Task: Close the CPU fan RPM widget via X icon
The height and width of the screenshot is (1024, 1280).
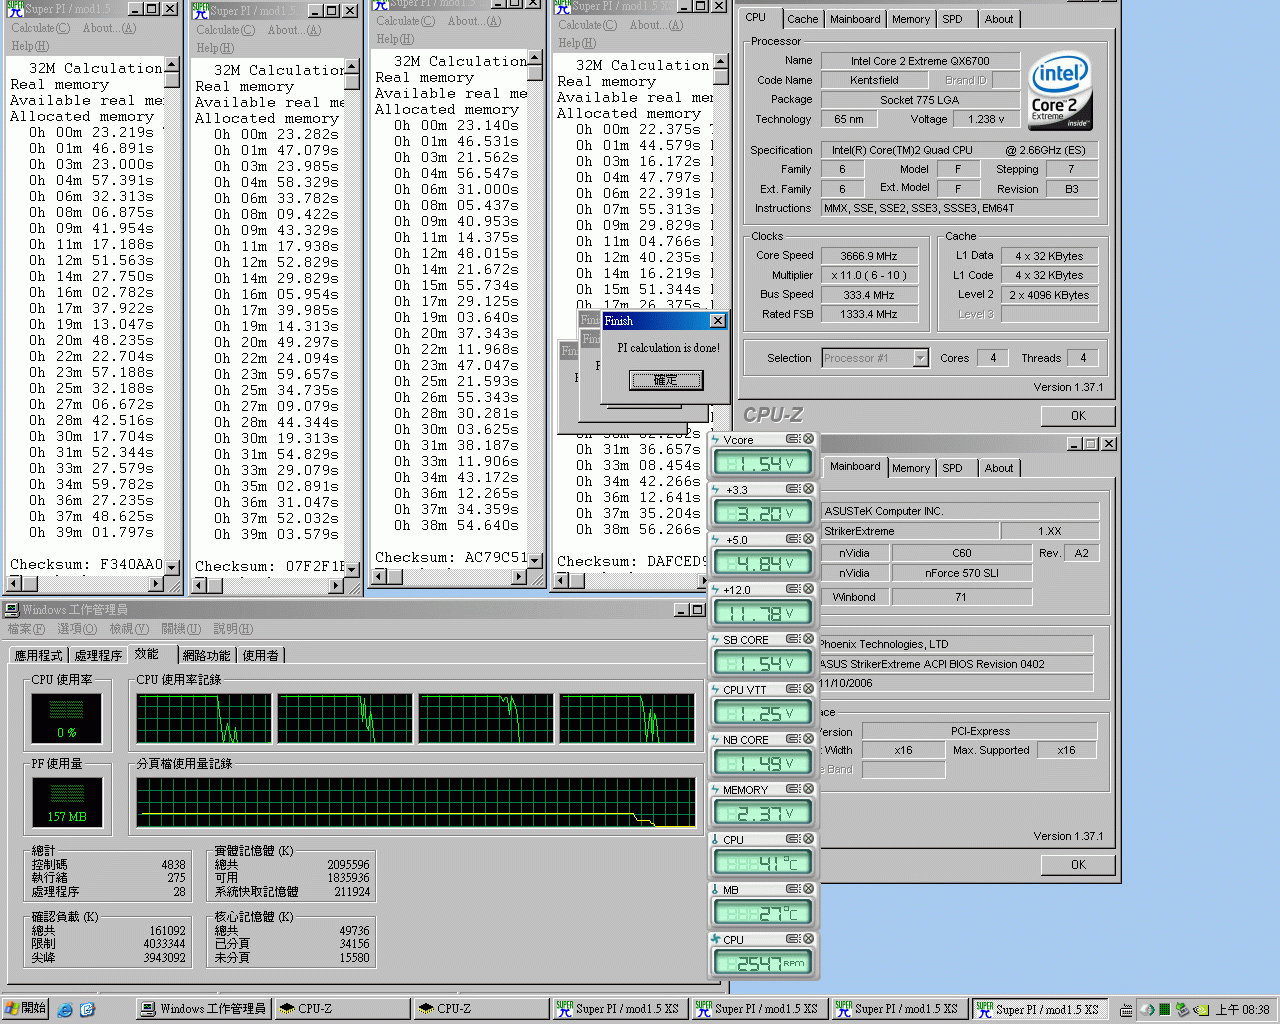Action: click(808, 939)
